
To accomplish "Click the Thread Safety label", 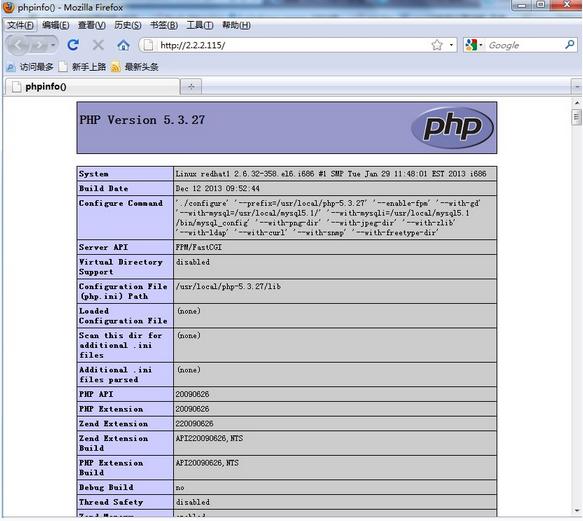I will point(111,502).
